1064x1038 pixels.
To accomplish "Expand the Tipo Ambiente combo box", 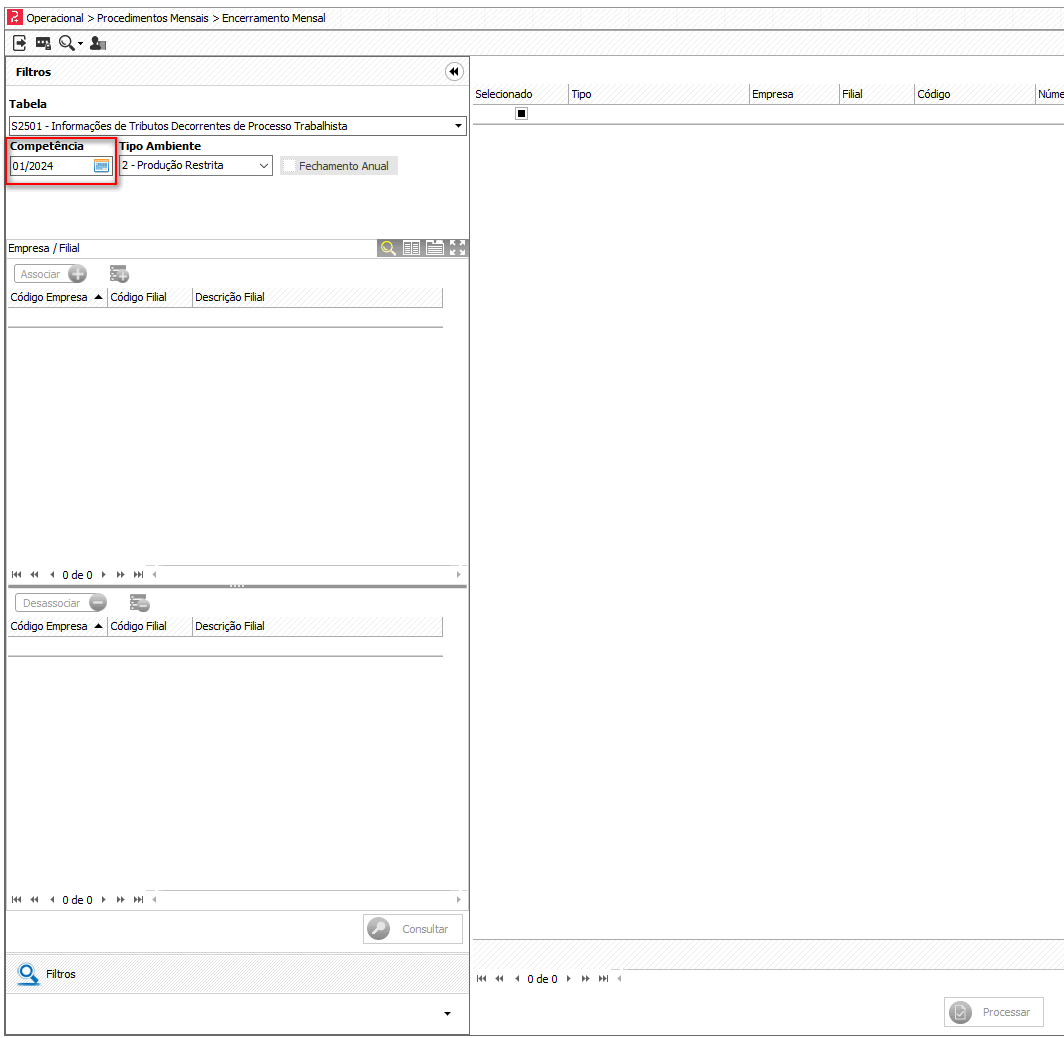I will (x=264, y=166).
